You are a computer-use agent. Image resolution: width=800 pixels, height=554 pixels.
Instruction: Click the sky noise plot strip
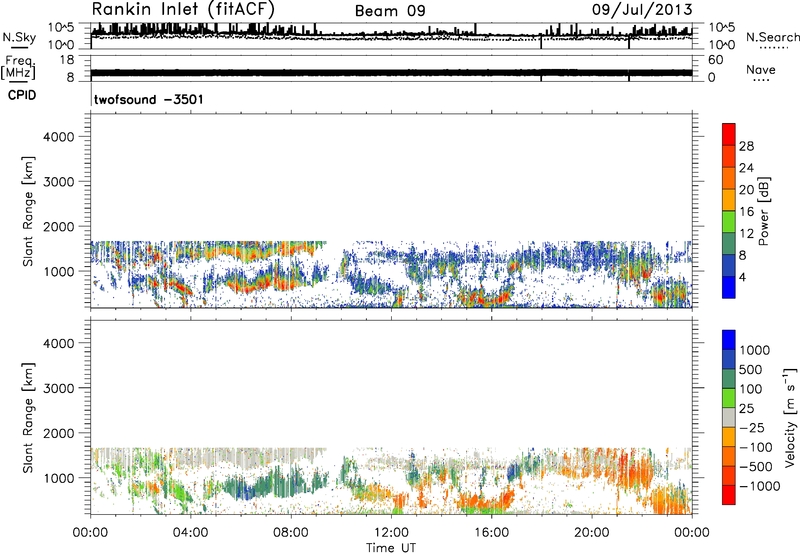391,36
